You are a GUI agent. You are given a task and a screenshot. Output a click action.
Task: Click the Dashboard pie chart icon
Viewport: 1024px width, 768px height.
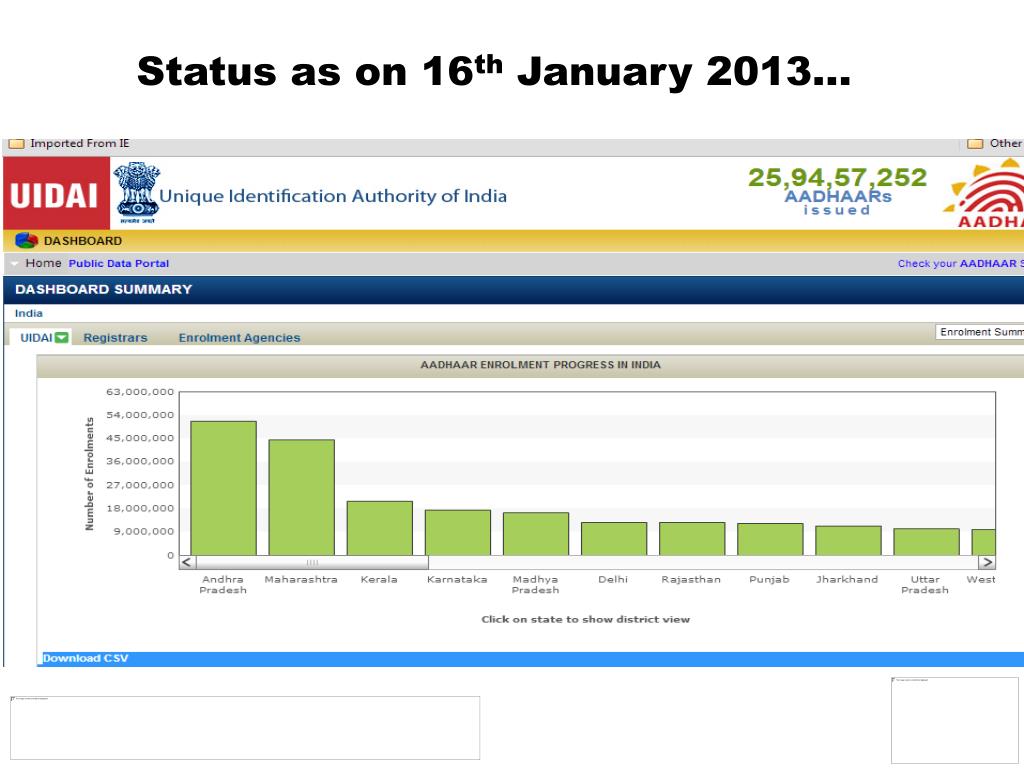pyautogui.click(x=26, y=241)
